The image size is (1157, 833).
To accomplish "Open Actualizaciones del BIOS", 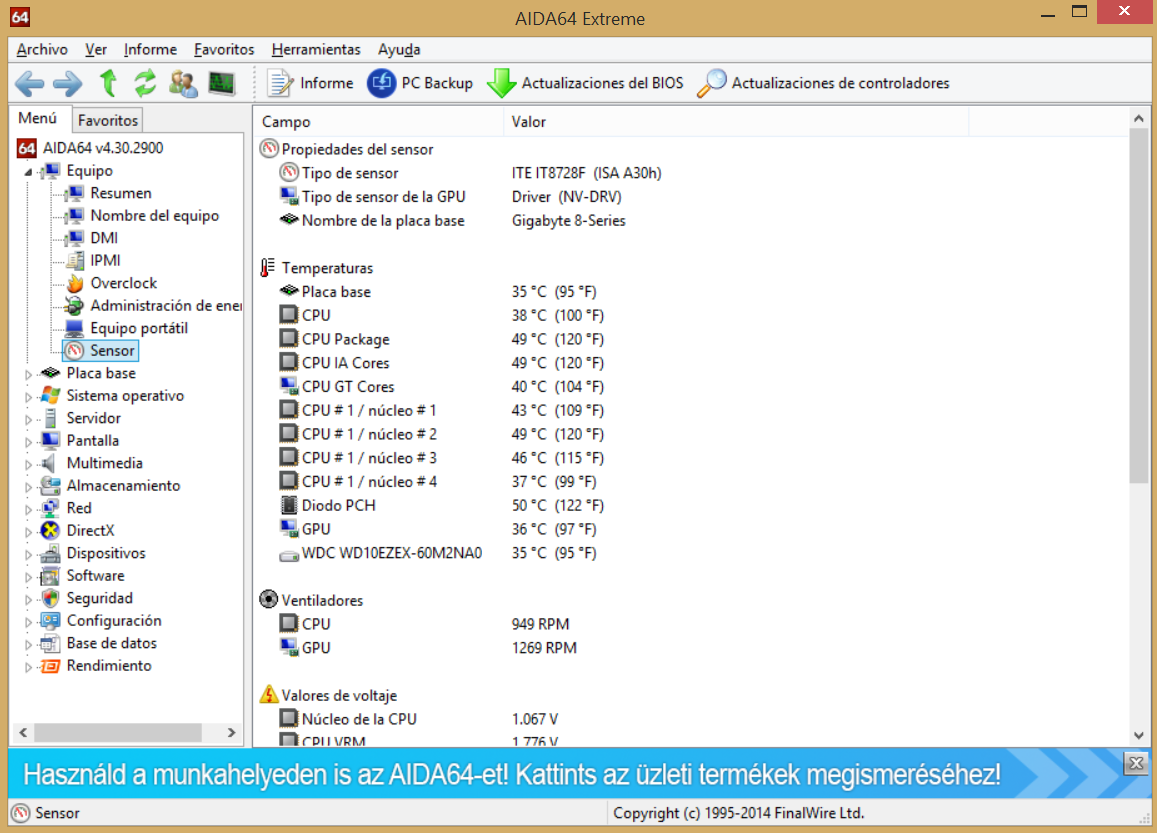I will (x=585, y=83).
